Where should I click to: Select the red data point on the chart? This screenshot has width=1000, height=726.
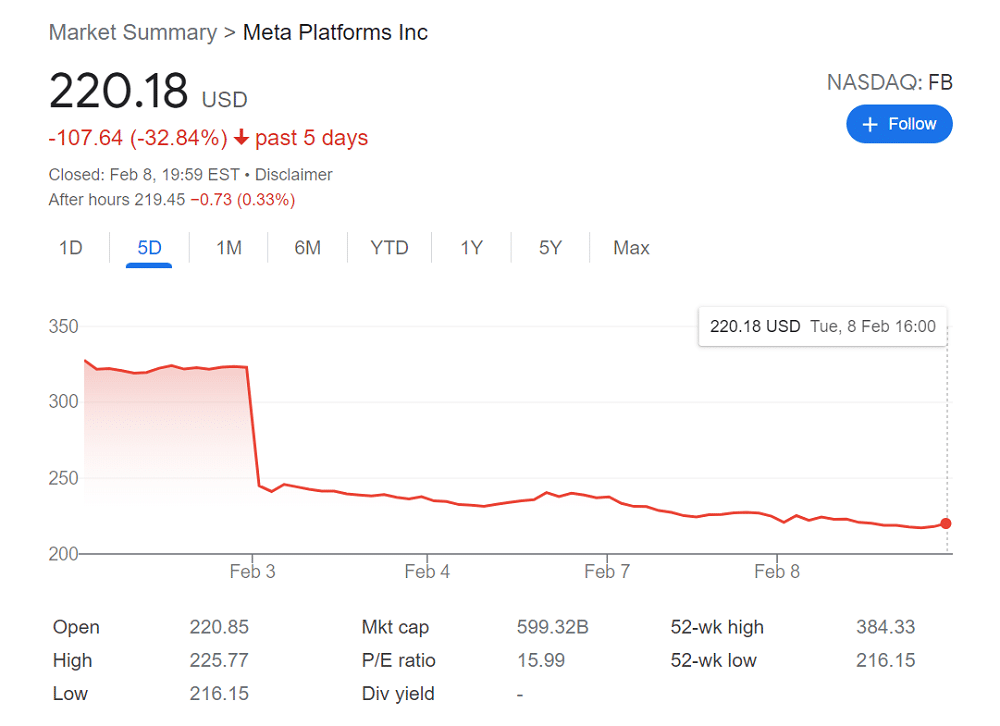coord(944,523)
